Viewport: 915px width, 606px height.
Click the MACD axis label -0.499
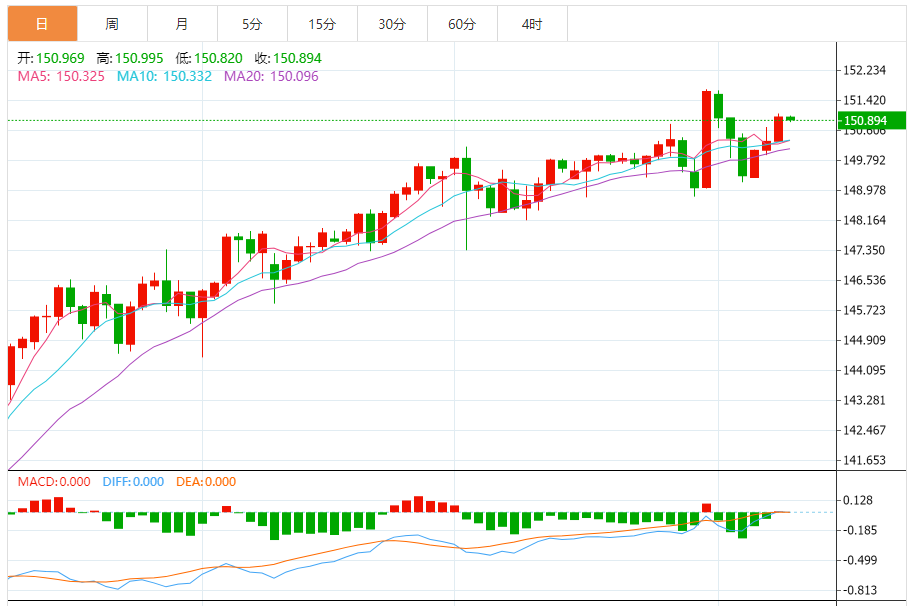(859, 560)
